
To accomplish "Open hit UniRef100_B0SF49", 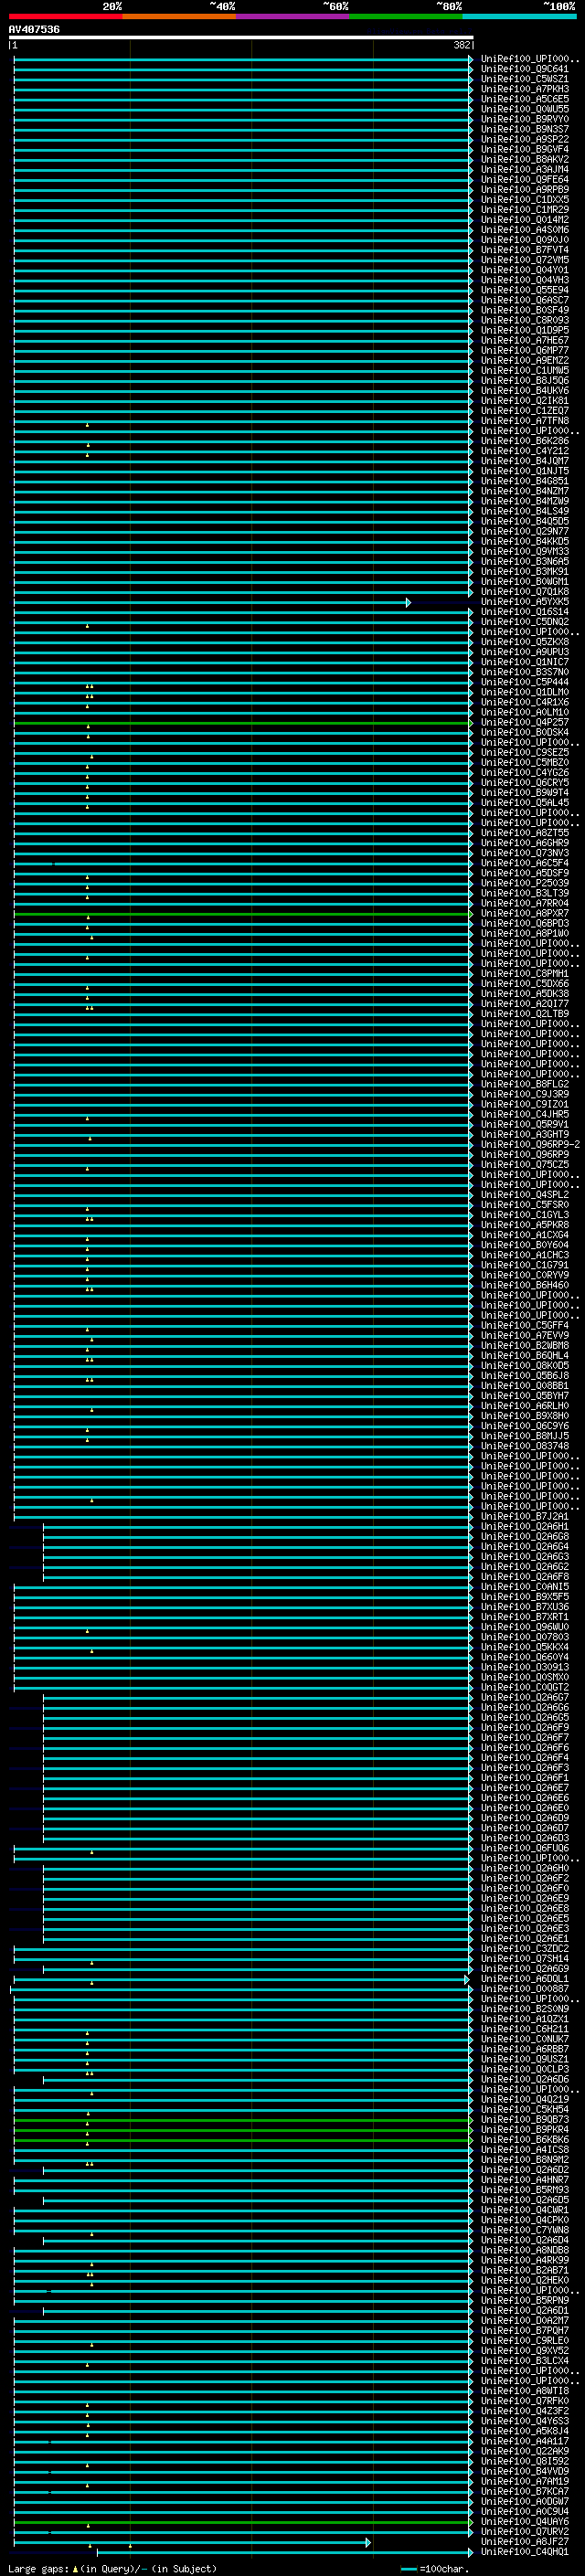I will (525, 310).
